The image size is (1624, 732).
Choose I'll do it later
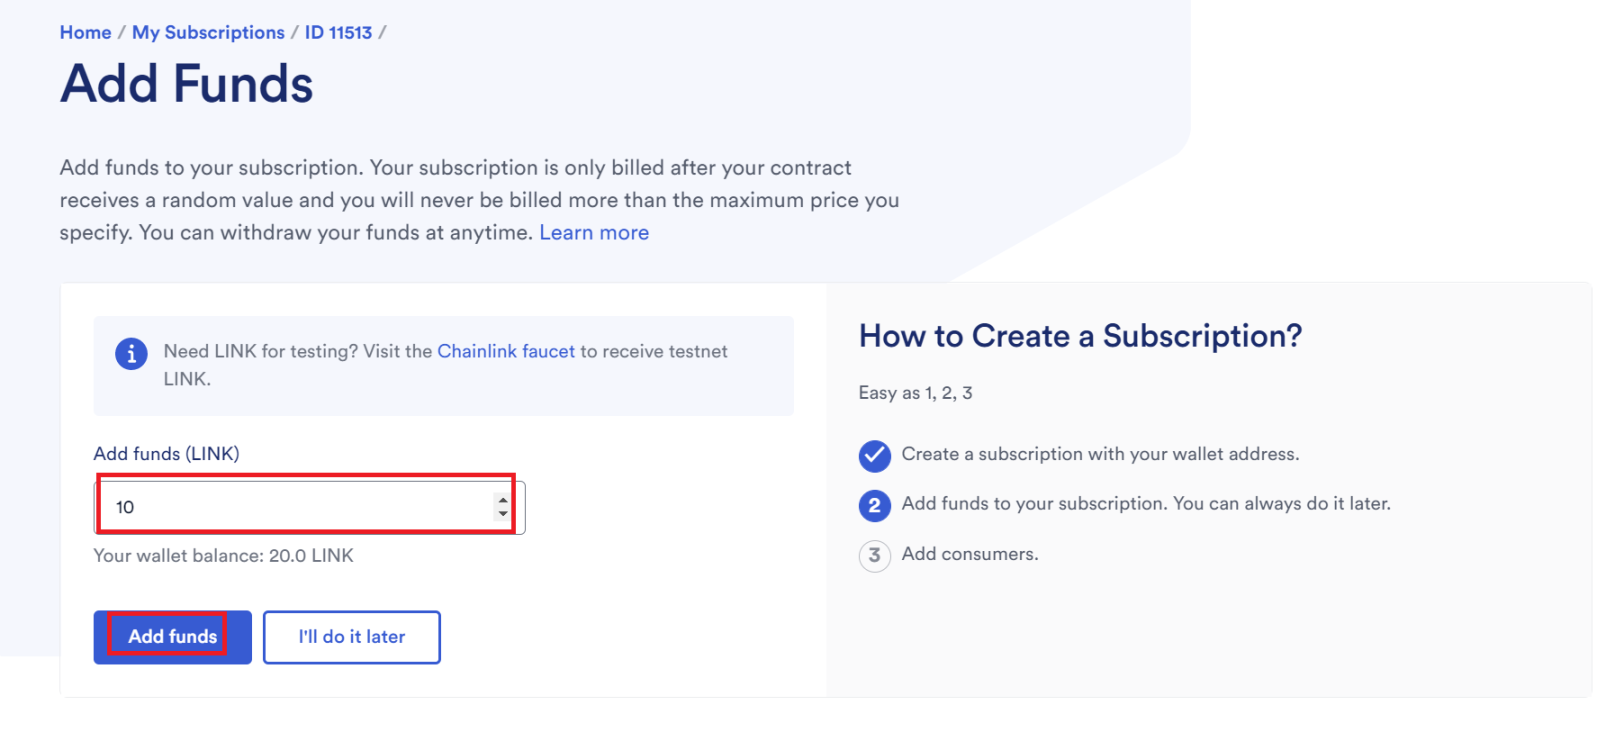tap(351, 637)
